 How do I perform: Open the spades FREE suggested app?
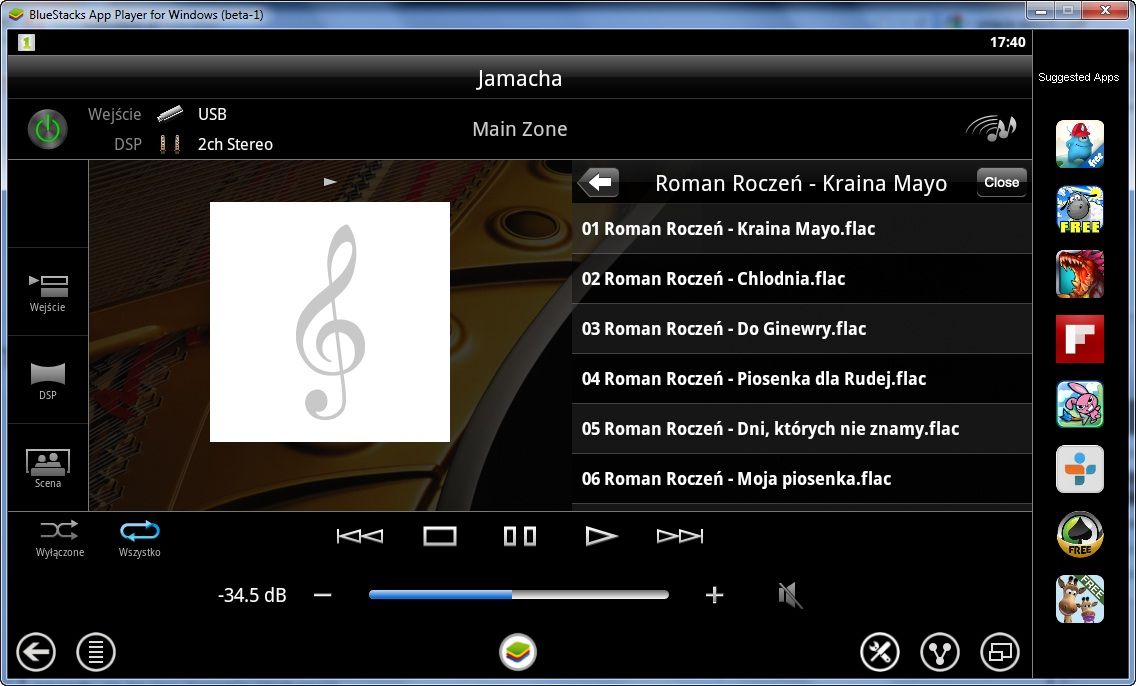(x=1079, y=534)
